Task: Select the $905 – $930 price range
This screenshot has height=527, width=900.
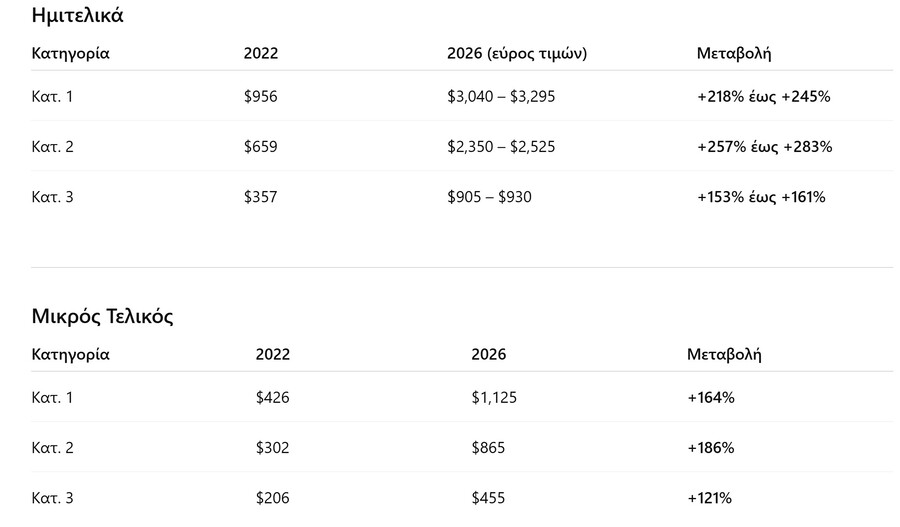Action: [489, 197]
